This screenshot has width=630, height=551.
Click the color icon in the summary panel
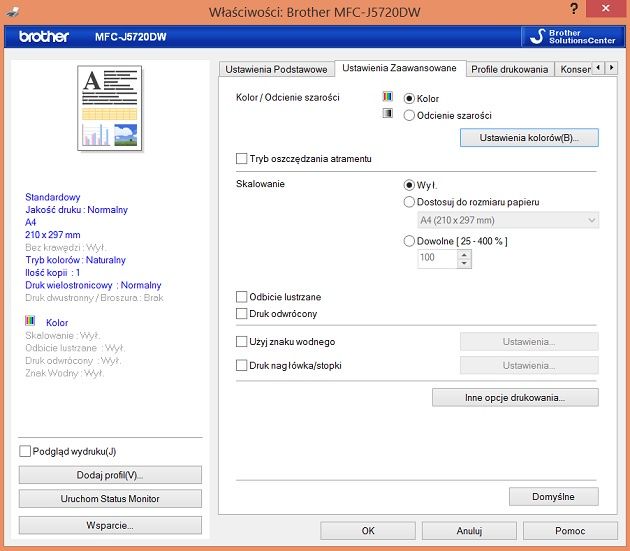point(30,320)
